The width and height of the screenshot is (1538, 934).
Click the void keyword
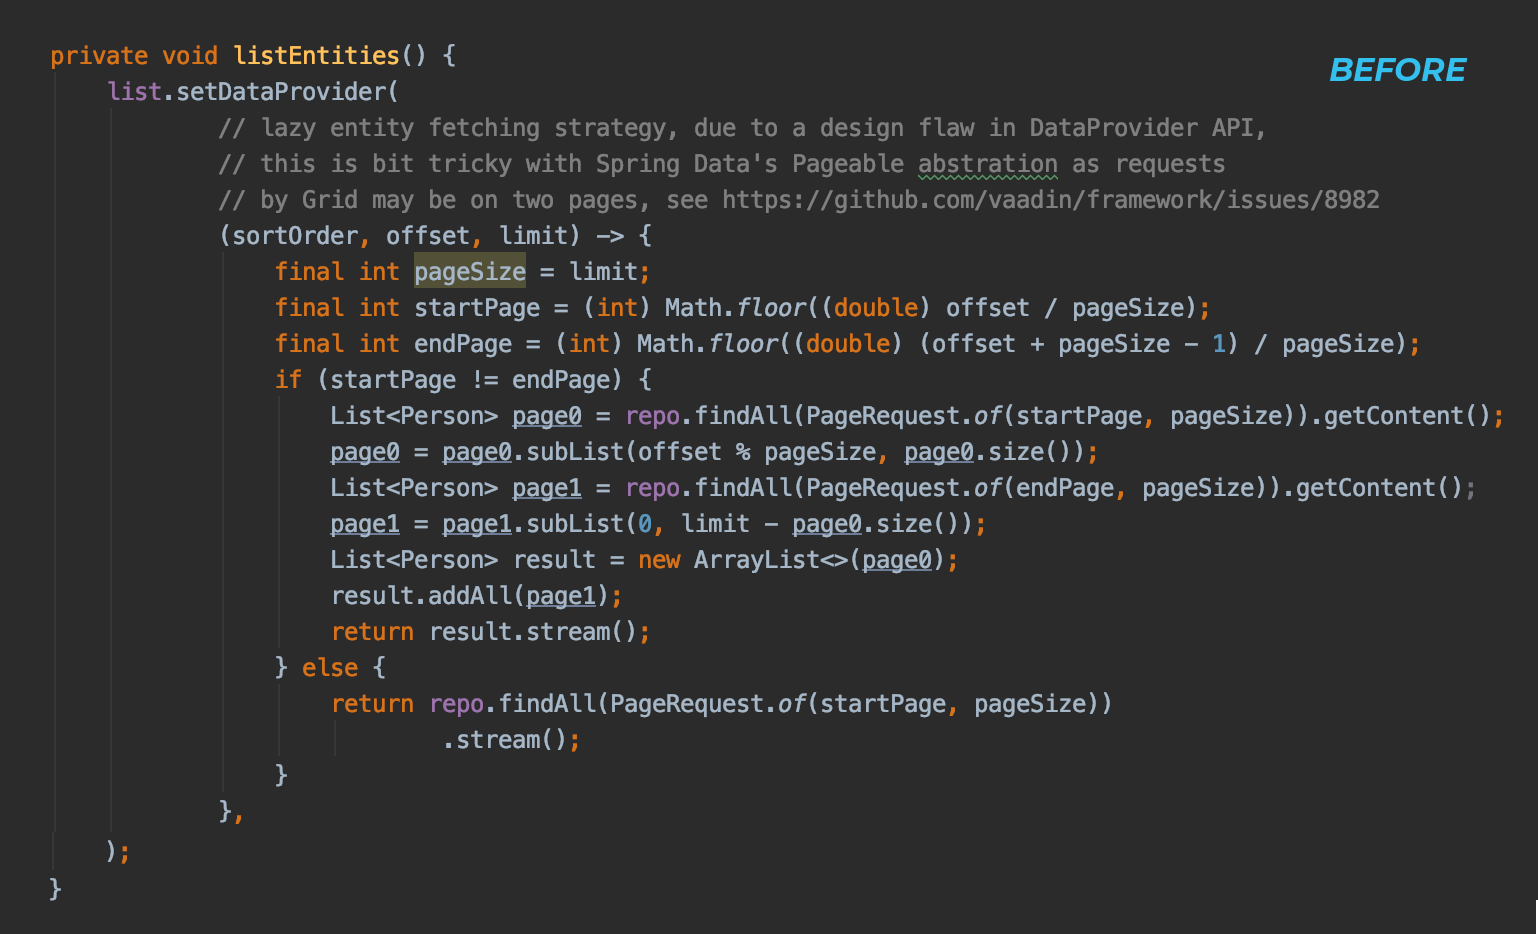(190, 55)
